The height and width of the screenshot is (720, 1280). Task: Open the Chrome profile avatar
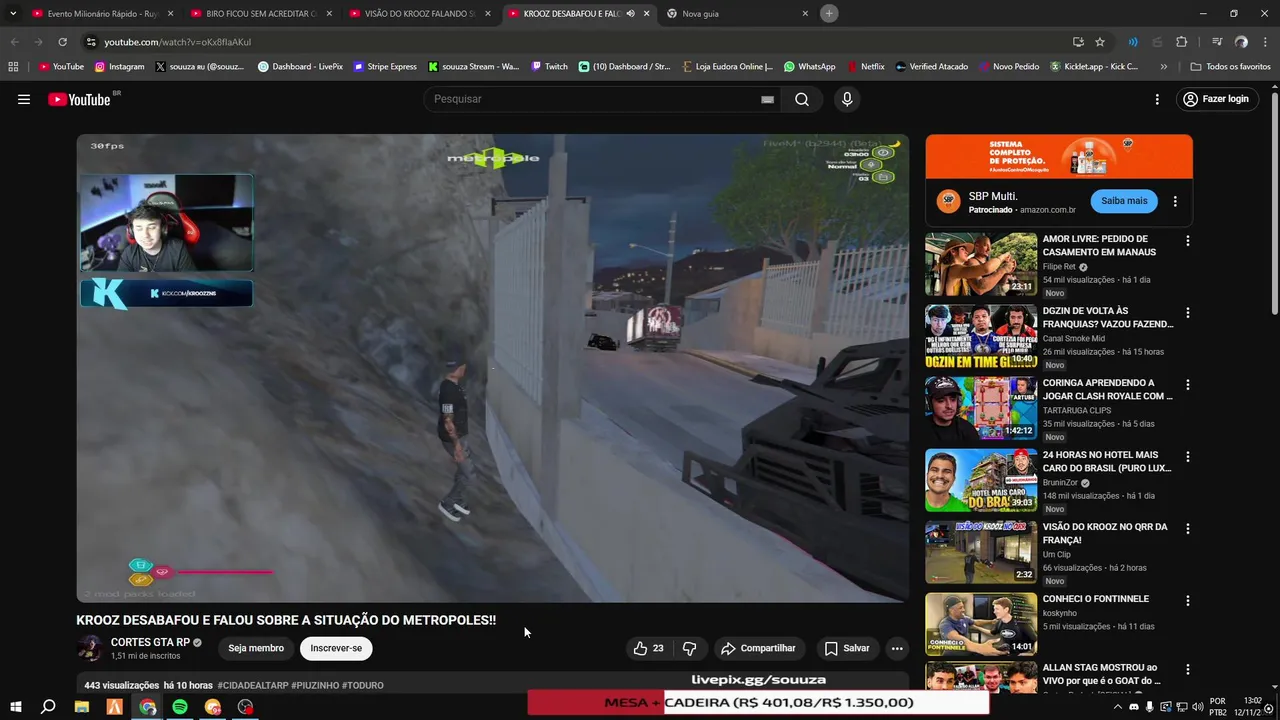(x=1241, y=42)
